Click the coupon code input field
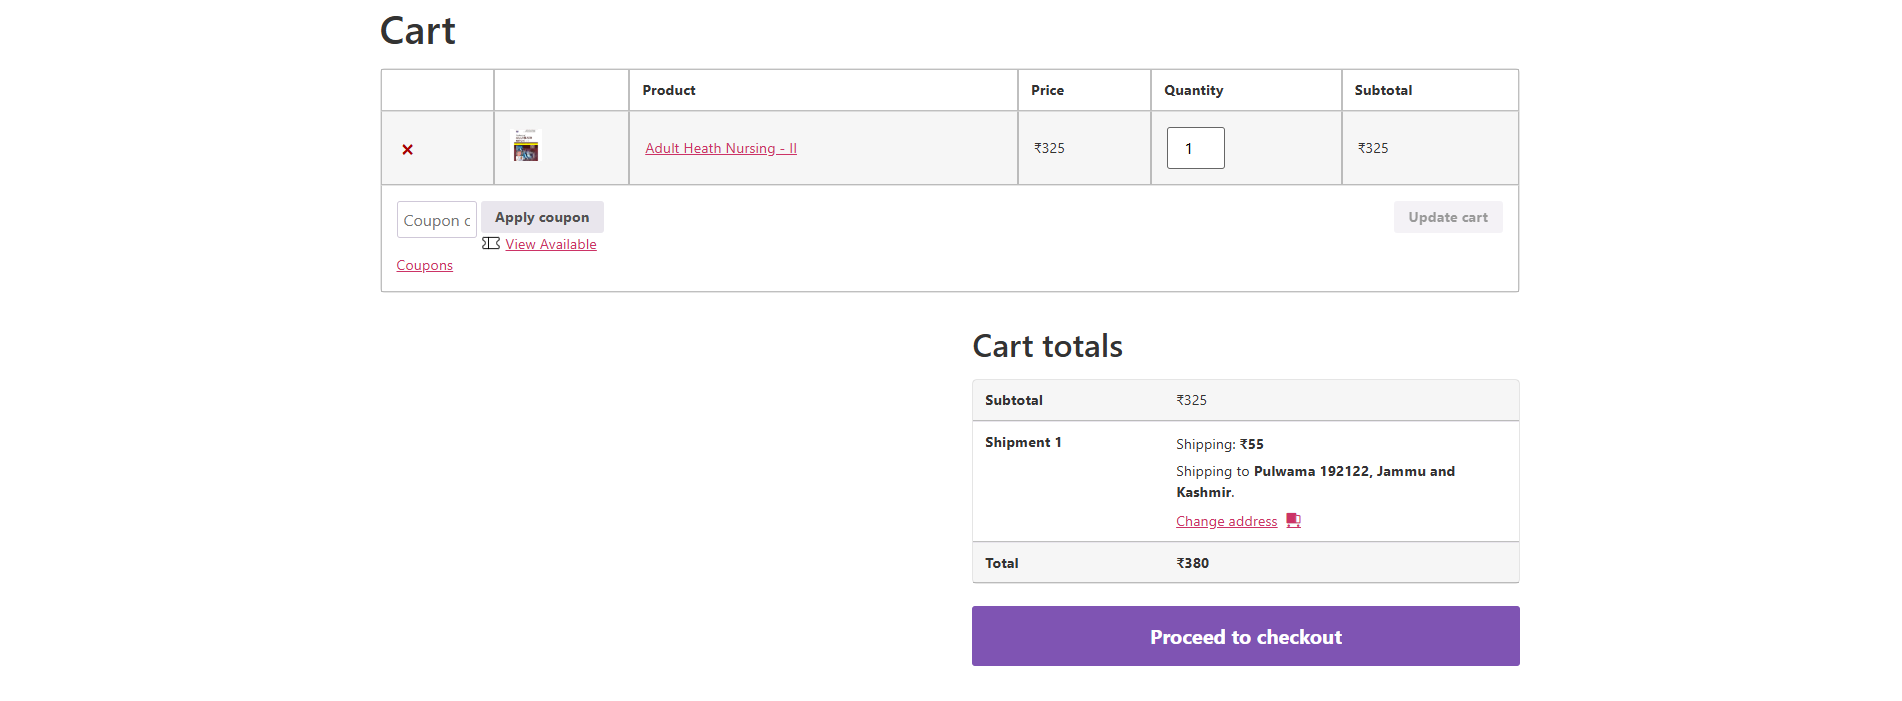This screenshot has width=1902, height=701. [x=437, y=220]
